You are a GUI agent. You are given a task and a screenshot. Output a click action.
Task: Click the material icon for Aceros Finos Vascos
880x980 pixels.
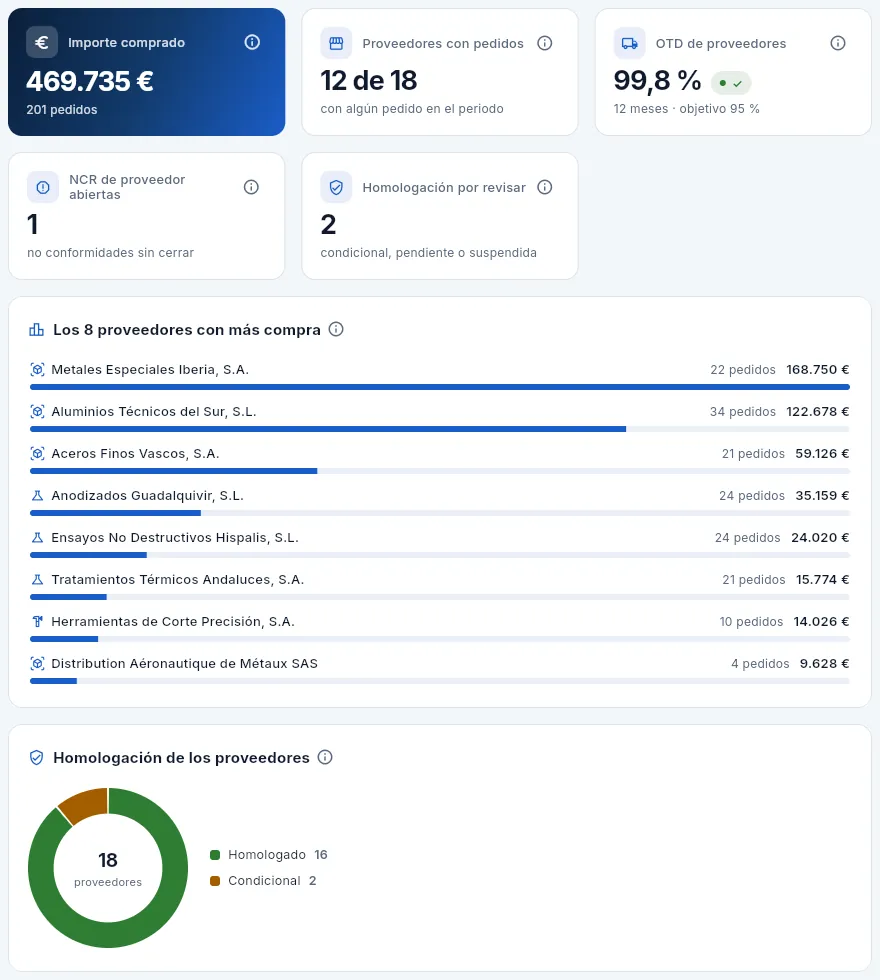point(38,453)
